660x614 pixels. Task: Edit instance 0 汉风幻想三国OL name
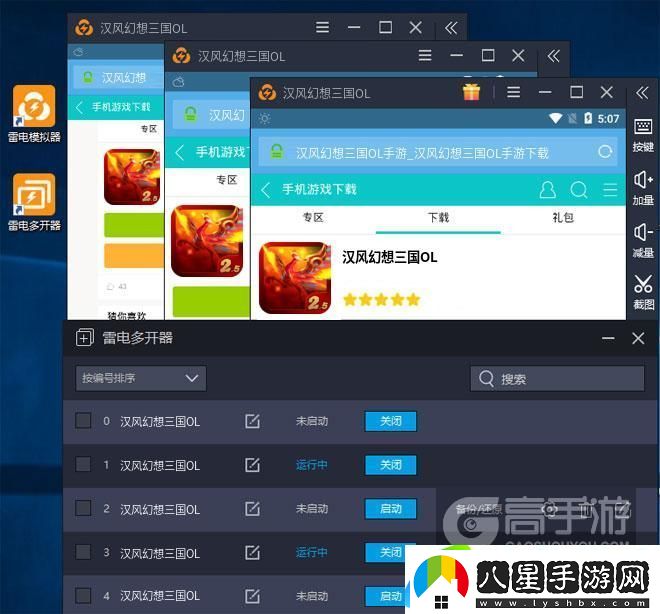252,421
